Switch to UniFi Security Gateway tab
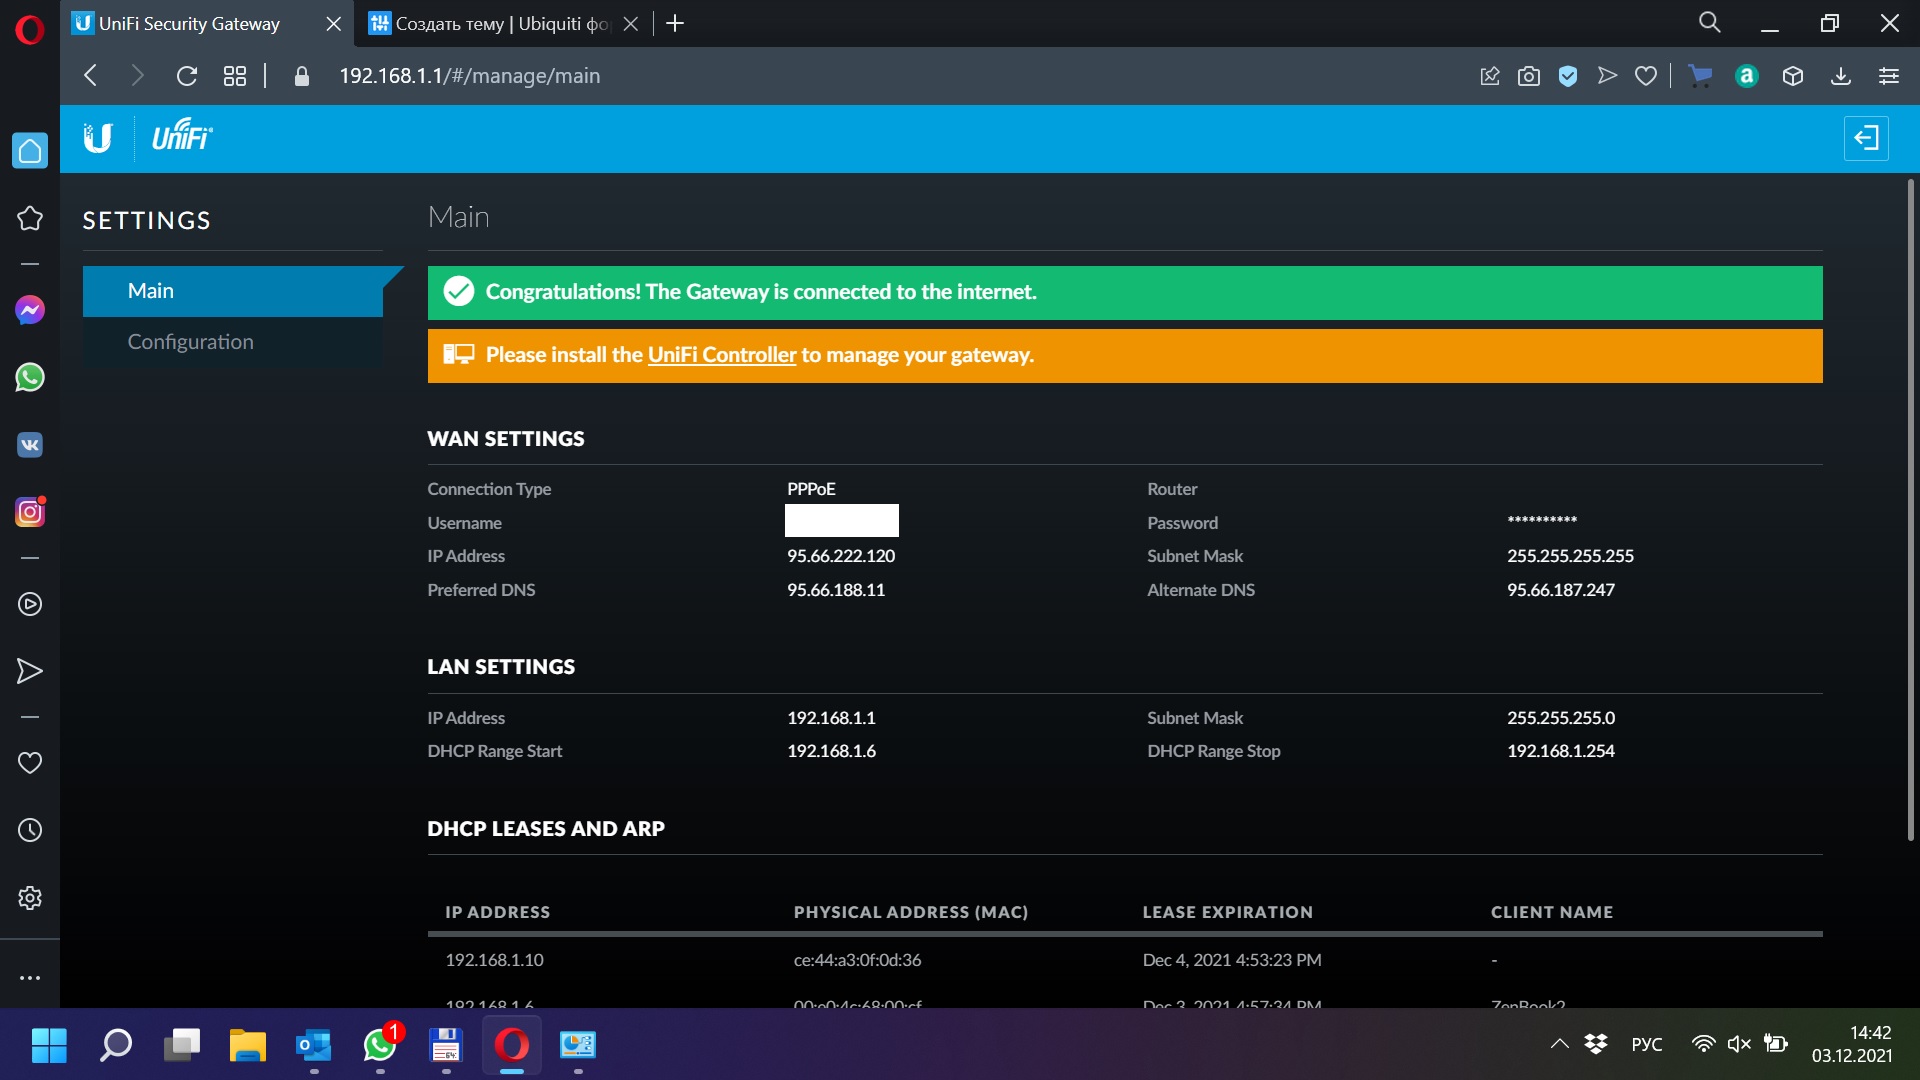 190,24
